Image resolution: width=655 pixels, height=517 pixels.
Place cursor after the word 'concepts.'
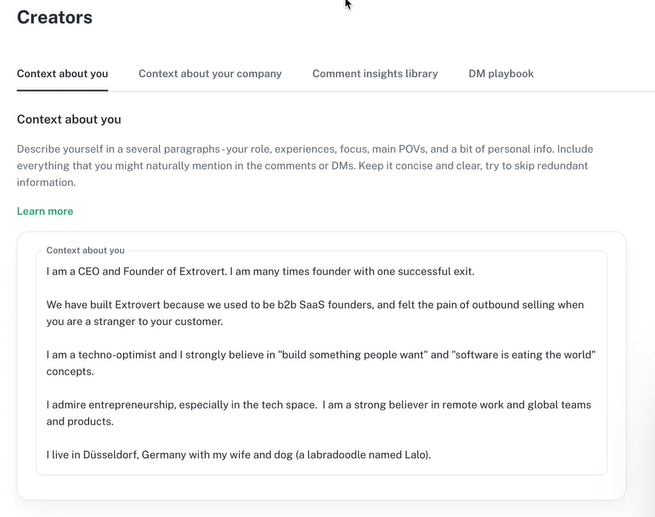95,372
